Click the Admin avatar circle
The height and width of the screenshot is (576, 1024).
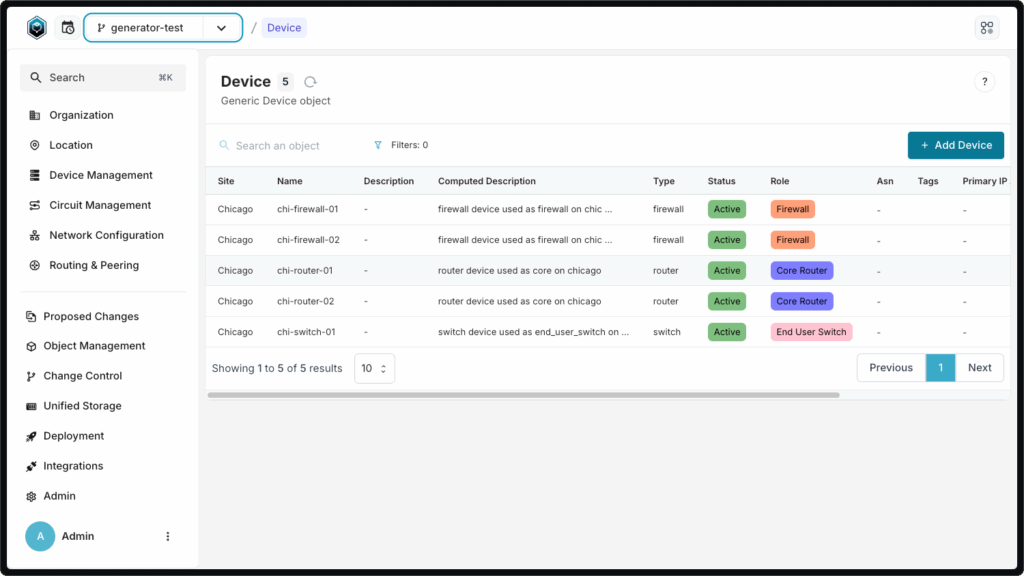click(x=40, y=537)
